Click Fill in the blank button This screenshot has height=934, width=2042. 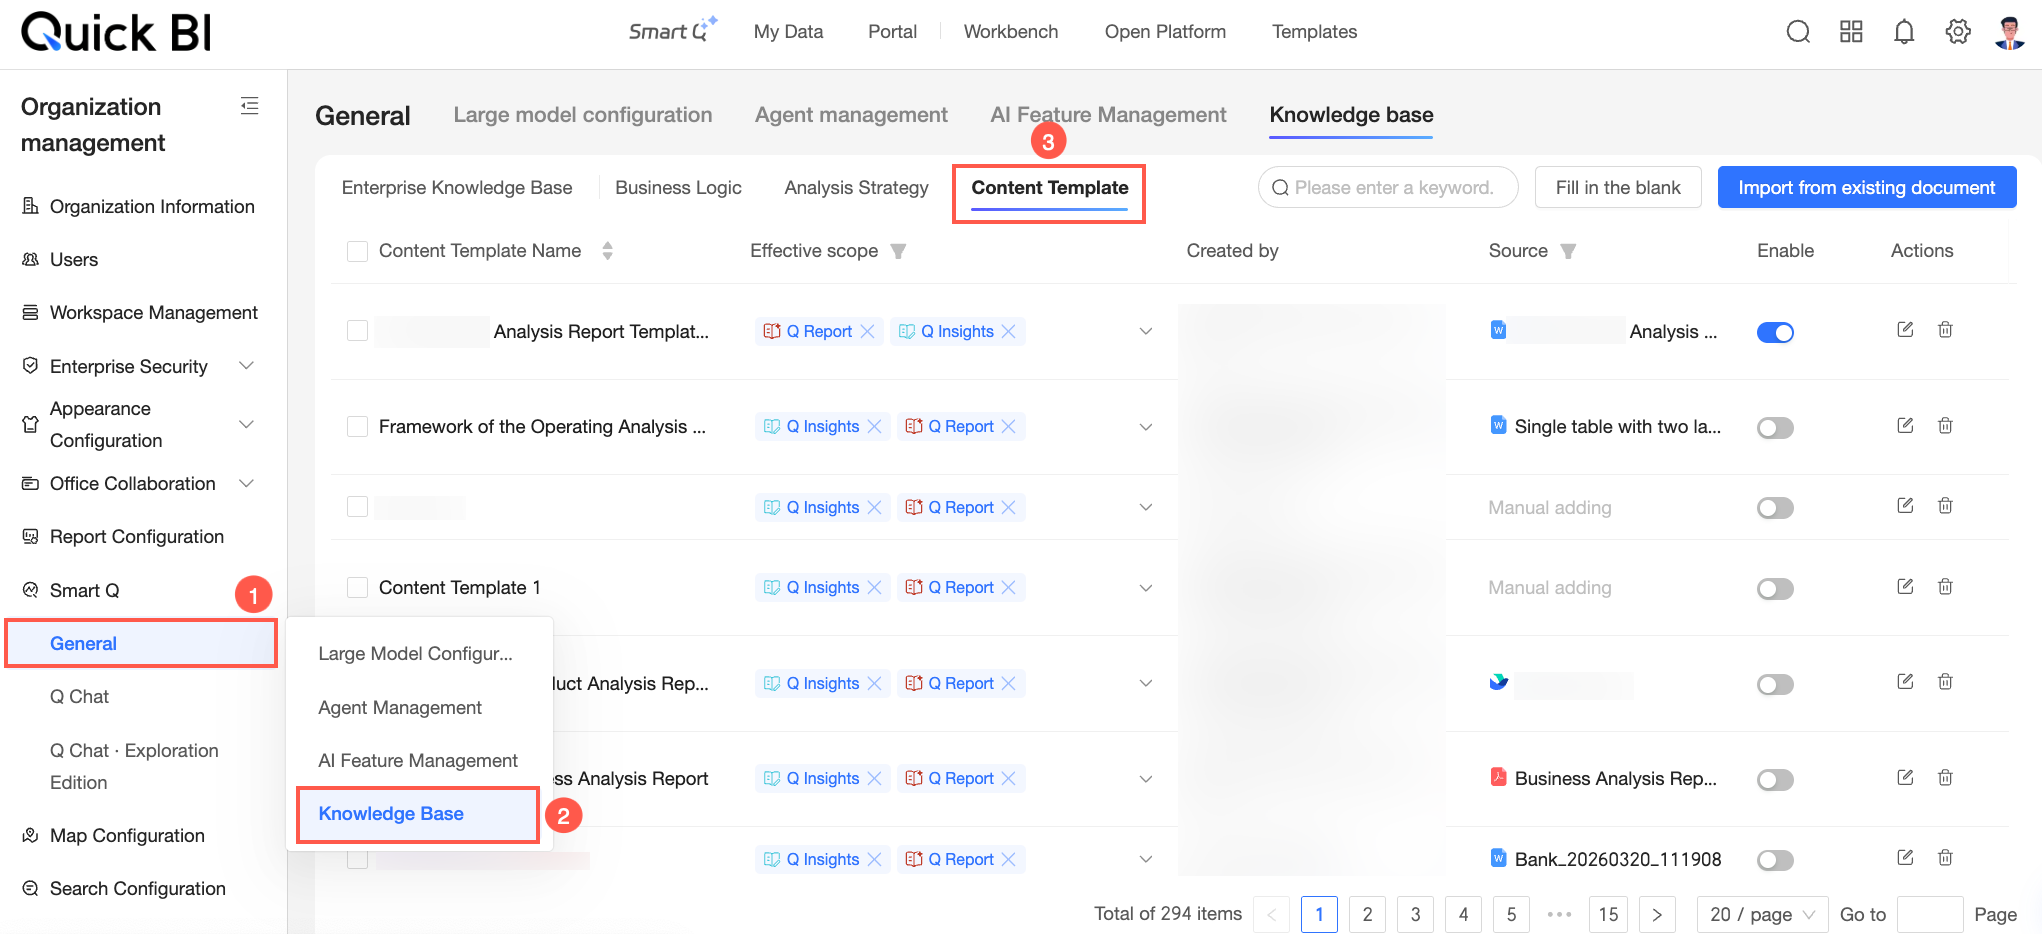[1618, 188]
